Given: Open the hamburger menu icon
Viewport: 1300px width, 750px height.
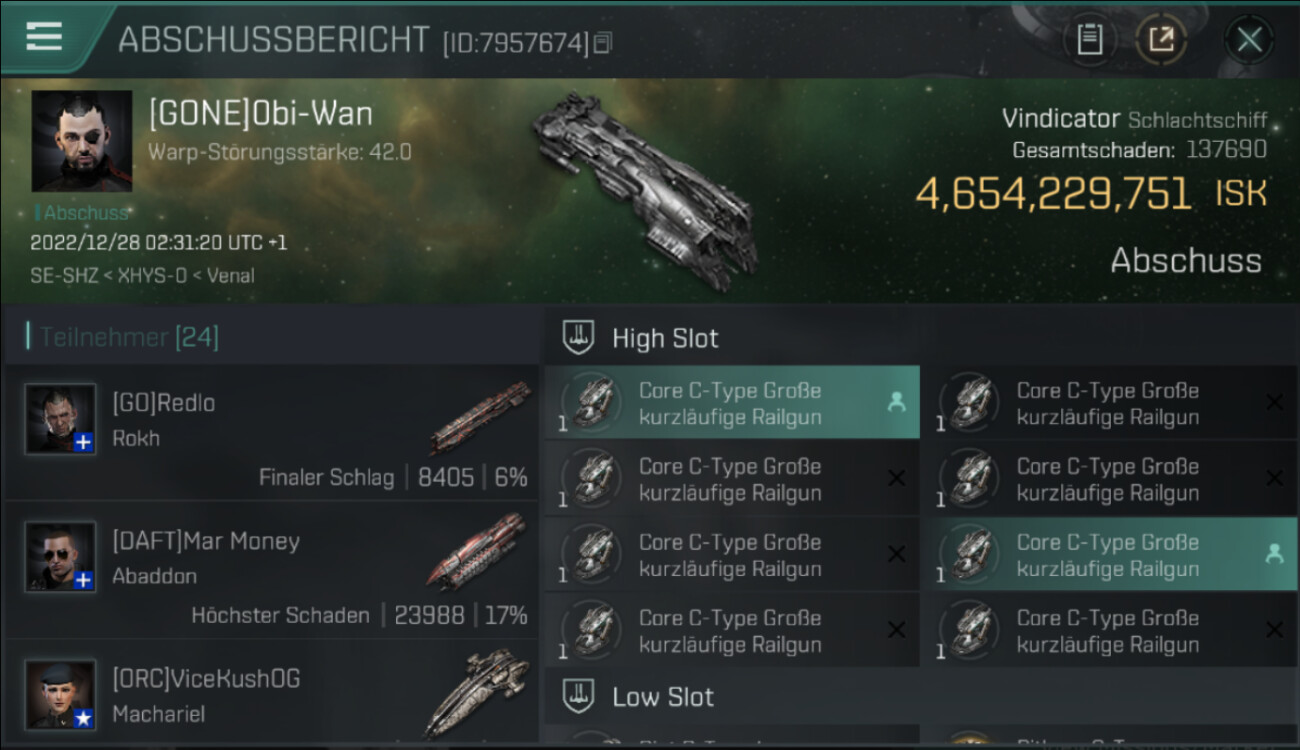Looking at the screenshot, I should (x=44, y=36).
